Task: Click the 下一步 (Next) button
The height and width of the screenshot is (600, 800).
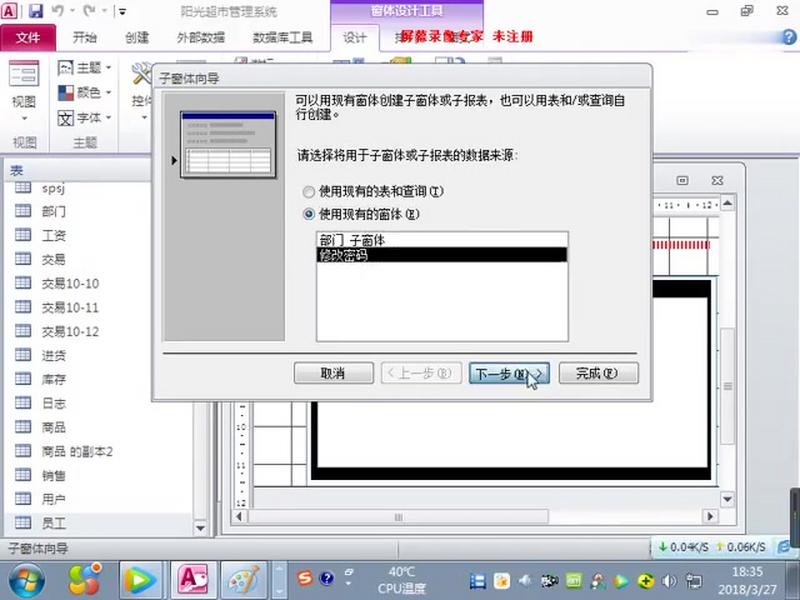Action: (x=510, y=373)
